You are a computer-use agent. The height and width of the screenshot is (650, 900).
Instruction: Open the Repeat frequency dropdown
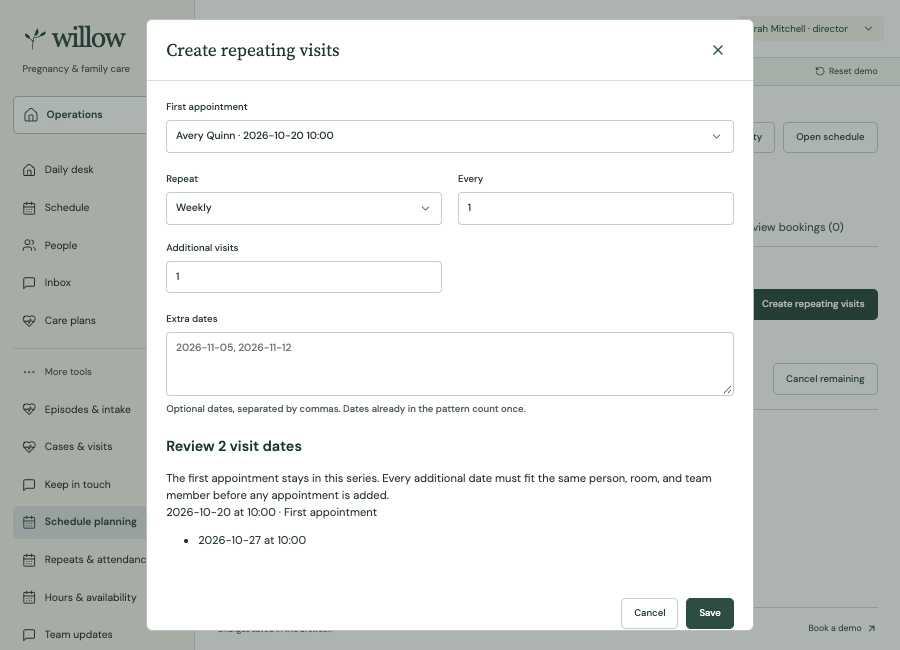pos(304,208)
